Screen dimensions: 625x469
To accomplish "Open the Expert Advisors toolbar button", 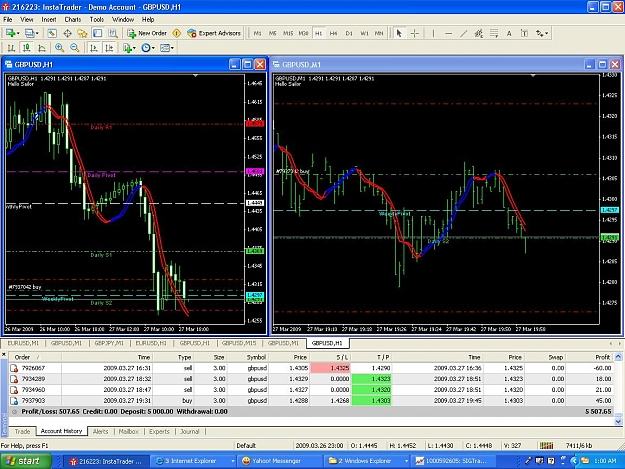I will [x=214, y=33].
